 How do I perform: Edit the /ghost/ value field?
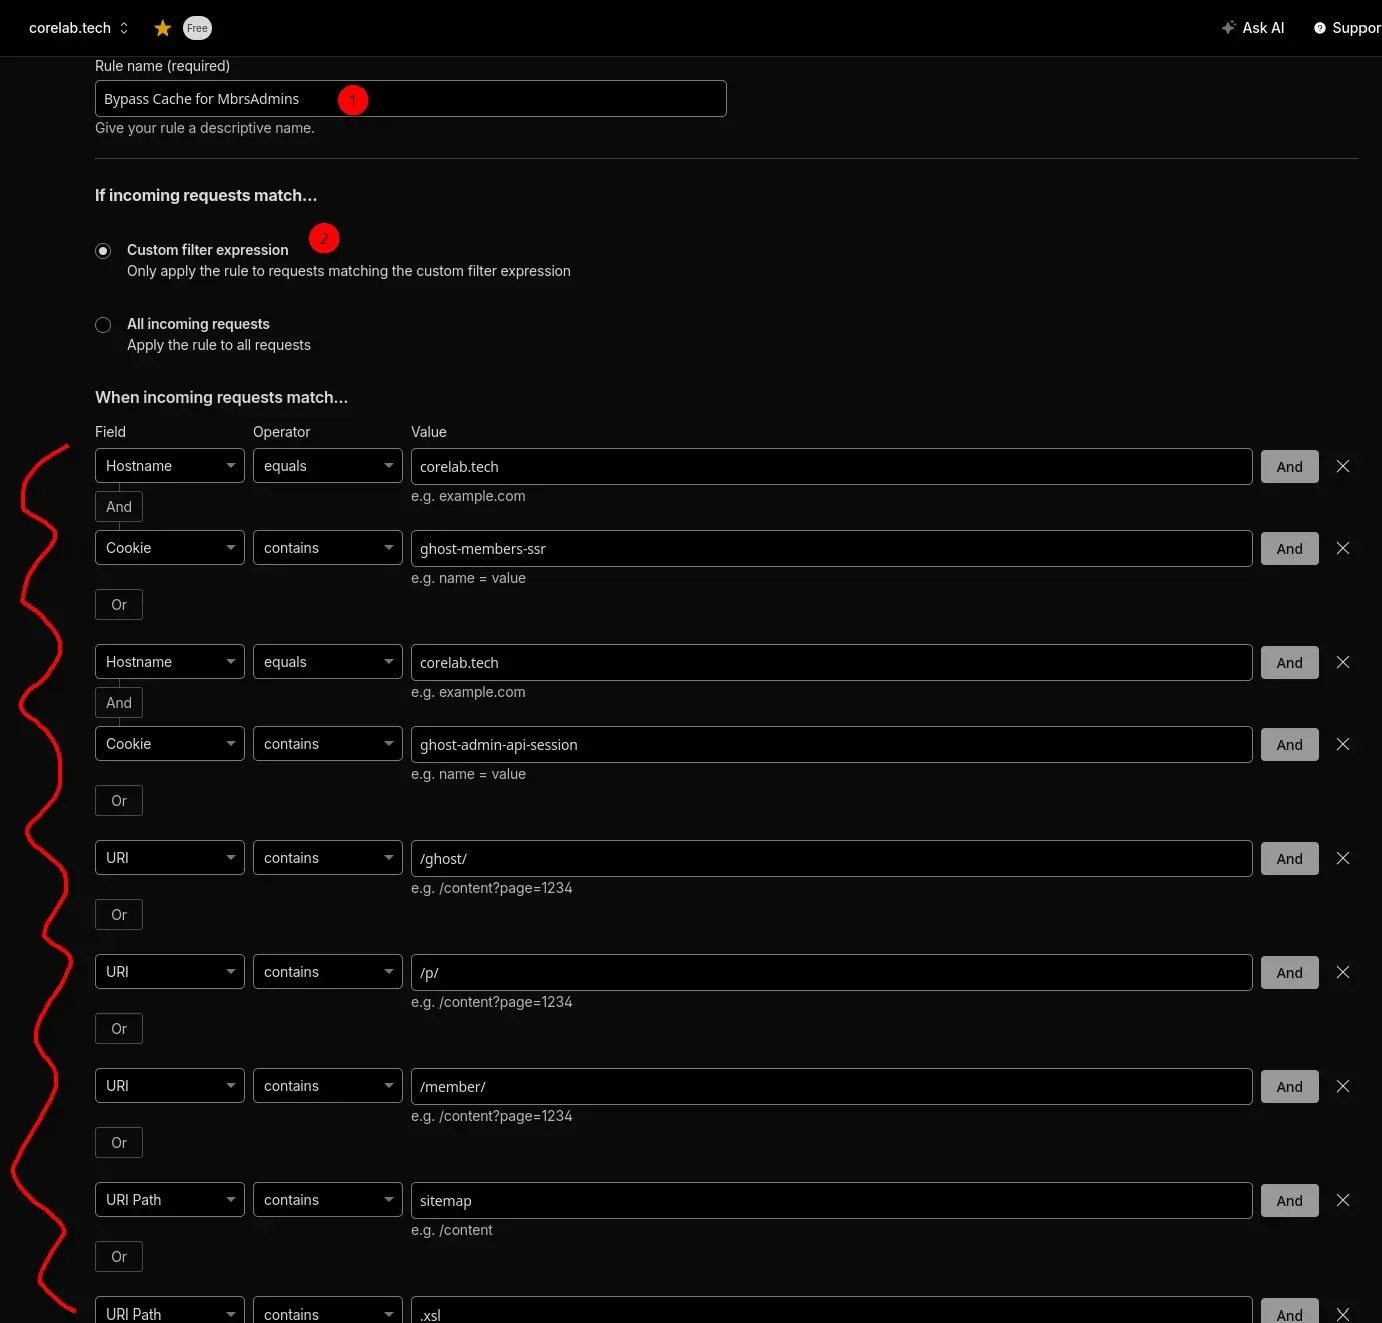click(831, 859)
